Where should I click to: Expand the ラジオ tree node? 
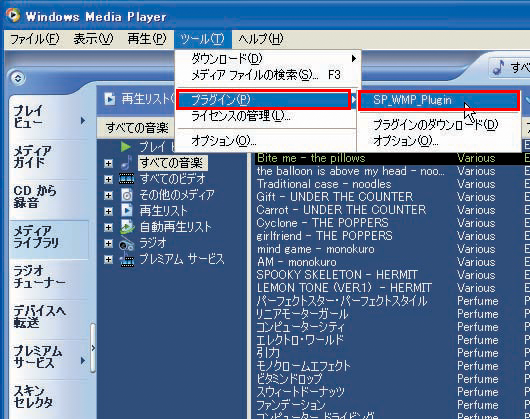[x=108, y=243]
